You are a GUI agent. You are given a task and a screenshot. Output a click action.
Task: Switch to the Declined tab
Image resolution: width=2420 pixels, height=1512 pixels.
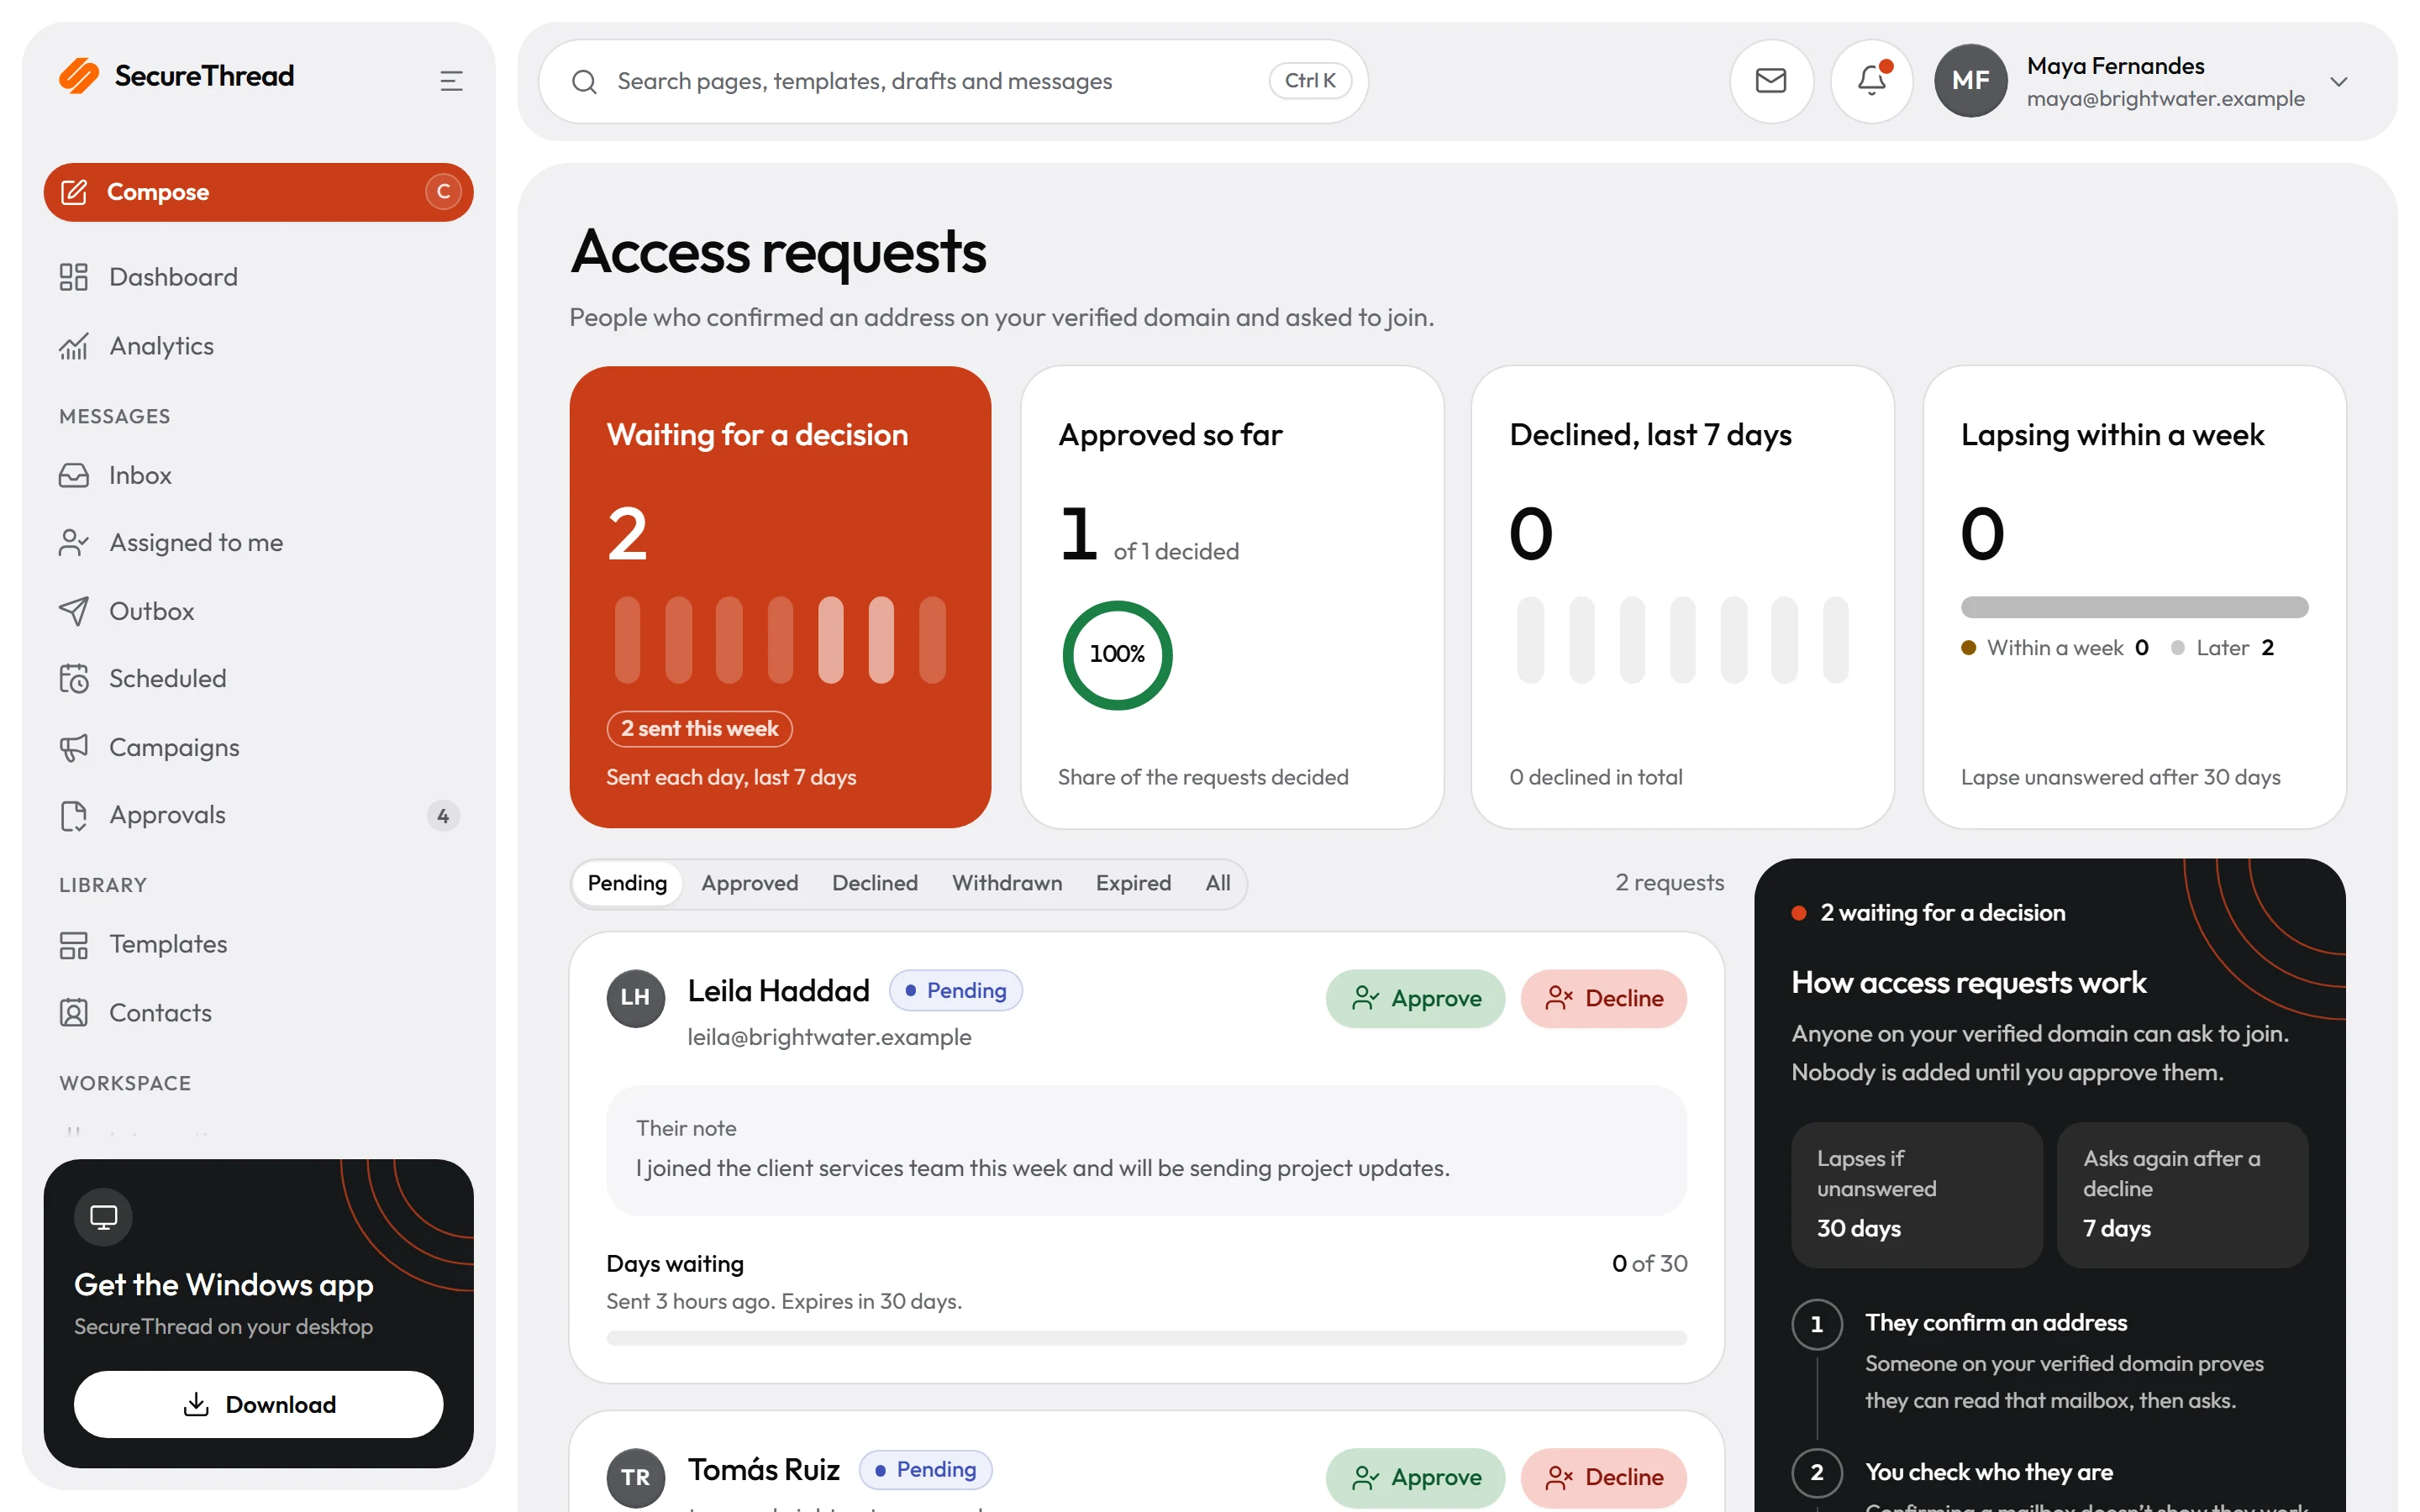tap(874, 883)
